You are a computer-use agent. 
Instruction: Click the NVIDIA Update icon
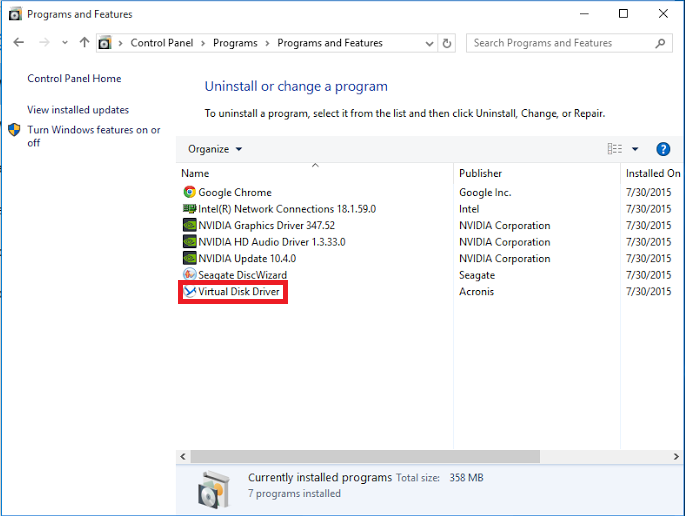(x=189, y=258)
